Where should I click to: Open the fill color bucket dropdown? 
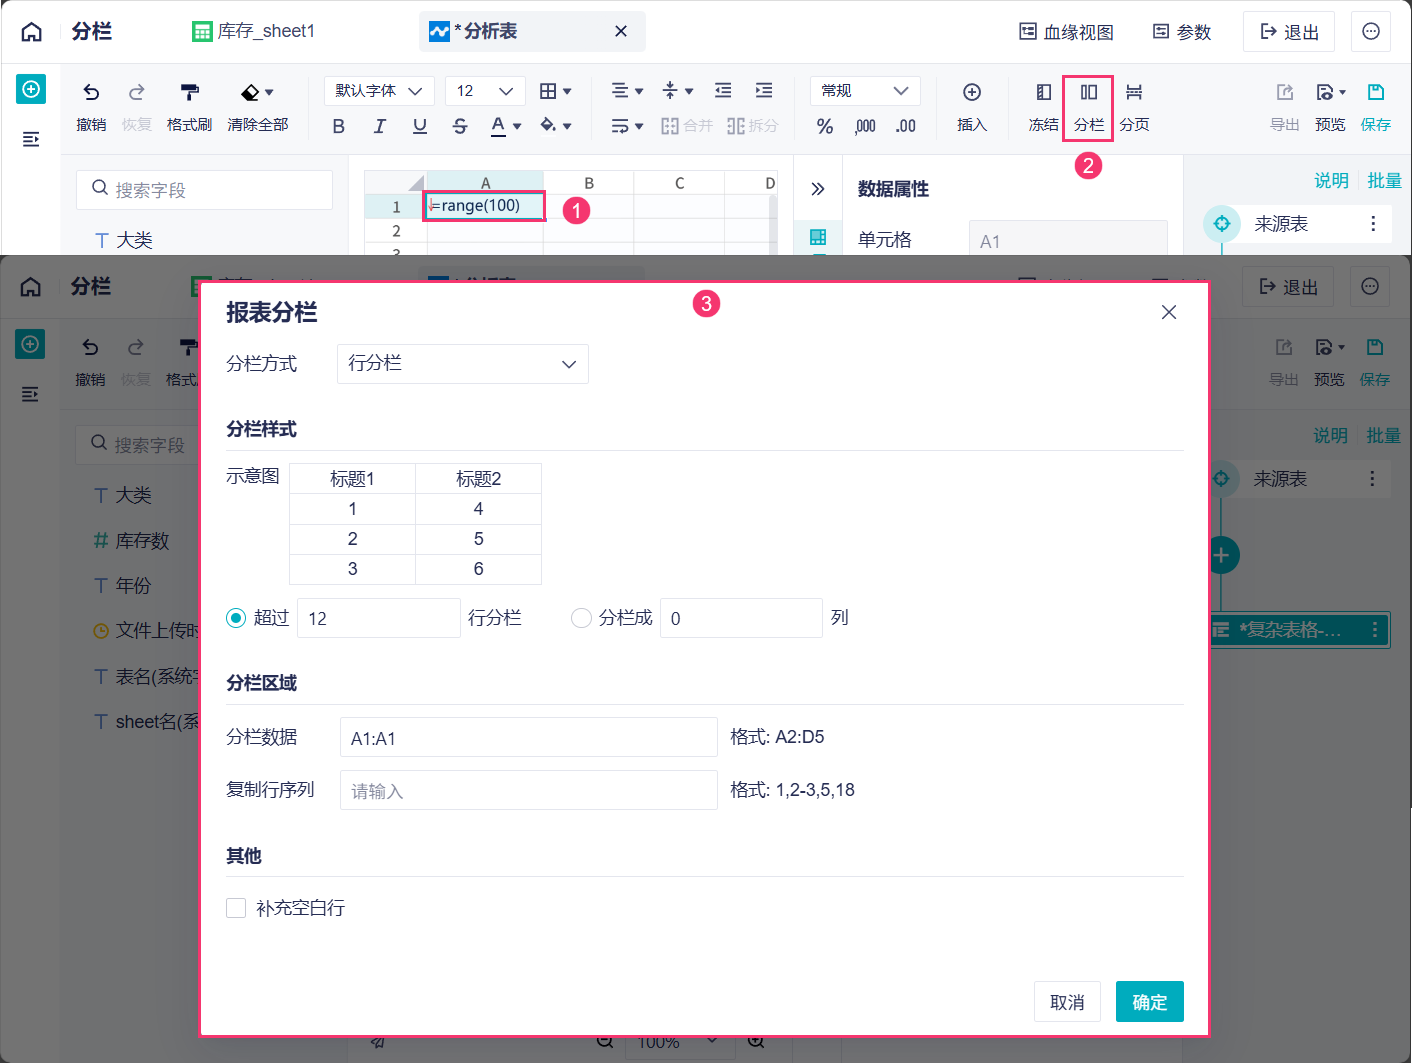555,126
